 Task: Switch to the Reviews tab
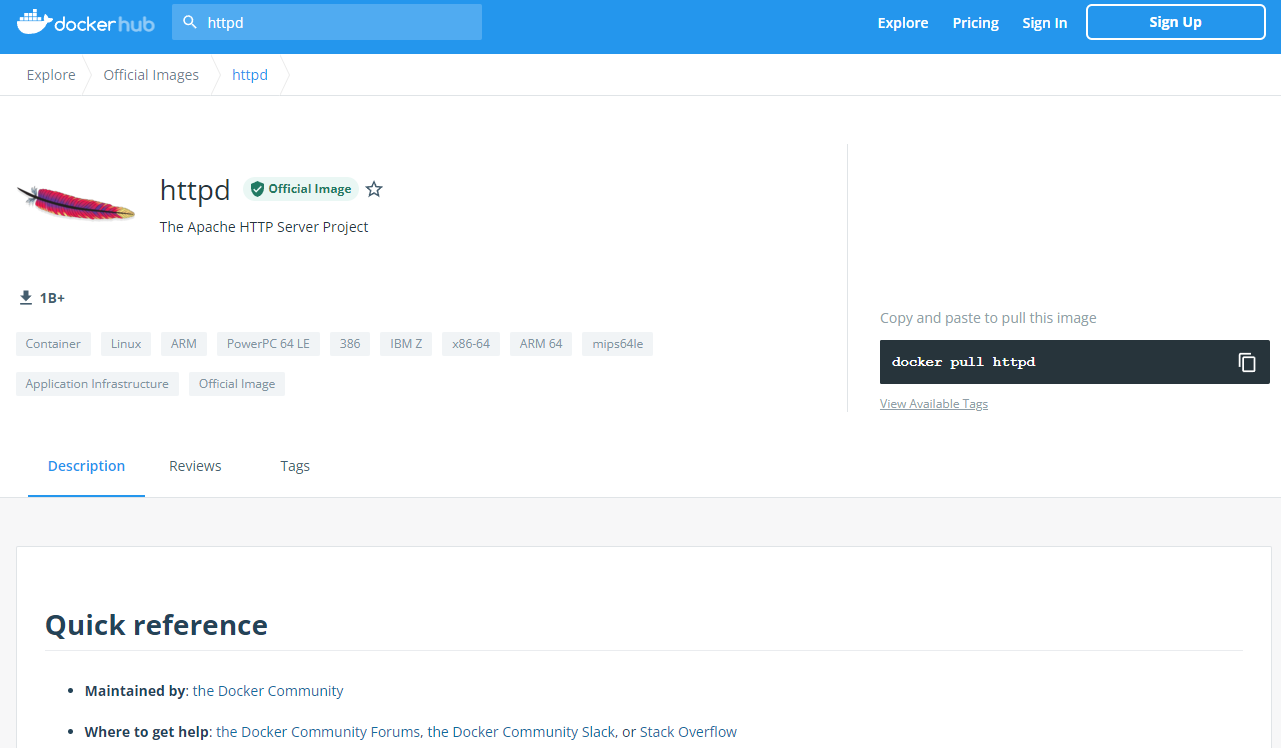(x=195, y=466)
